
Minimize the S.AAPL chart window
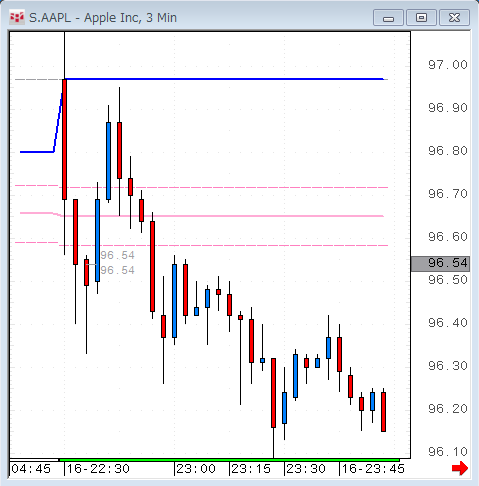tap(388, 18)
